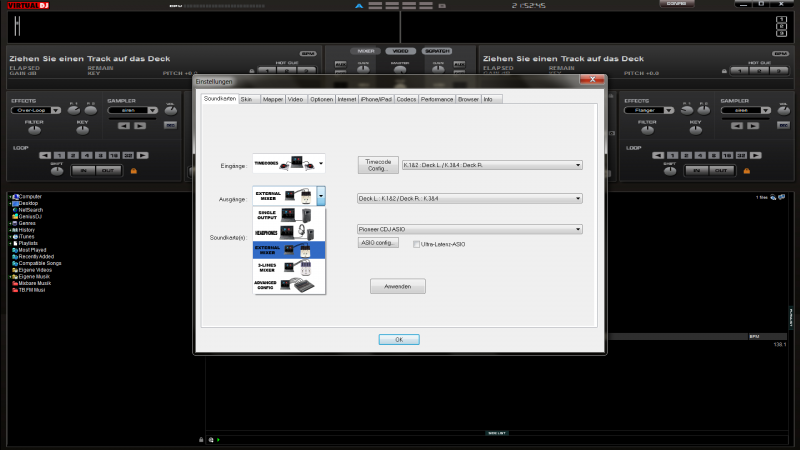Collapse the Ausgänge dropdown arrow
Viewport: 800px width, 450px height.
coord(320,196)
